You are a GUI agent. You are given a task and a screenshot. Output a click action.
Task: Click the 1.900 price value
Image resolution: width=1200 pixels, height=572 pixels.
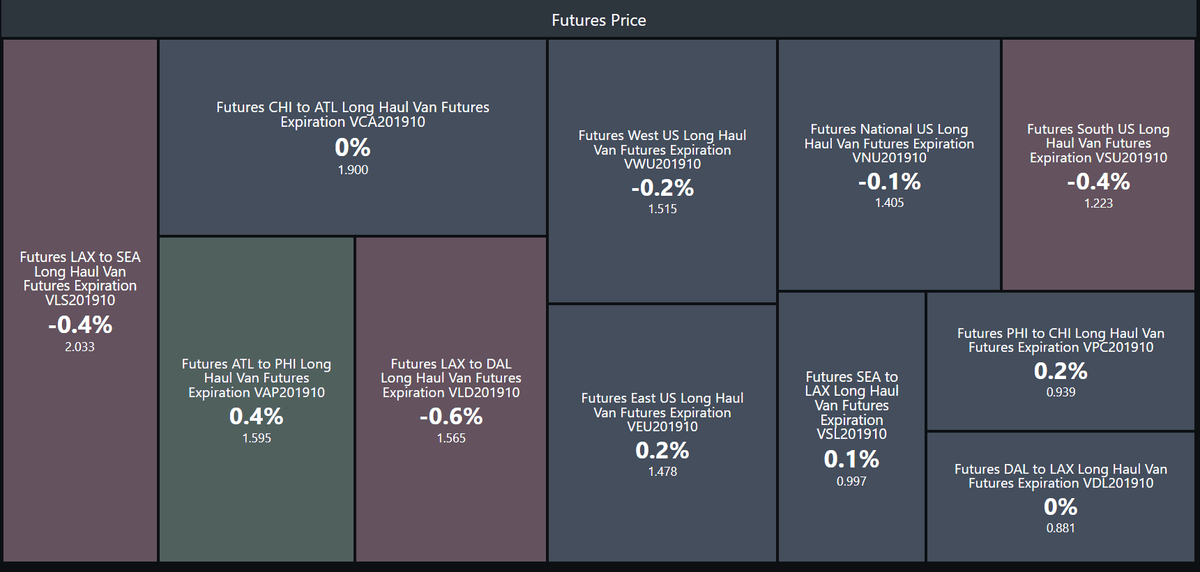[x=353, y=171]
